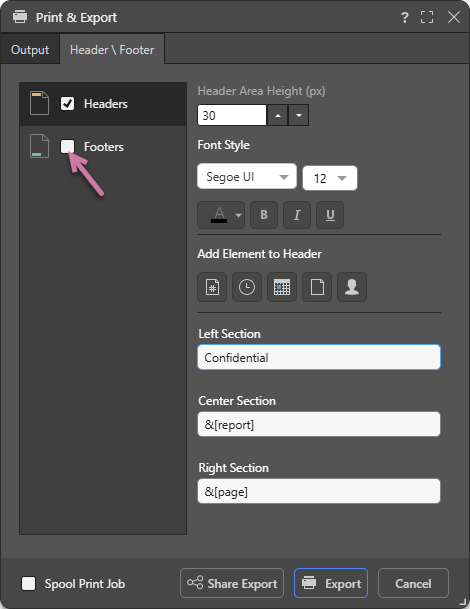Add time element clock icon
The width and height of the screenshot is (470, 609).
pos(247,287)
